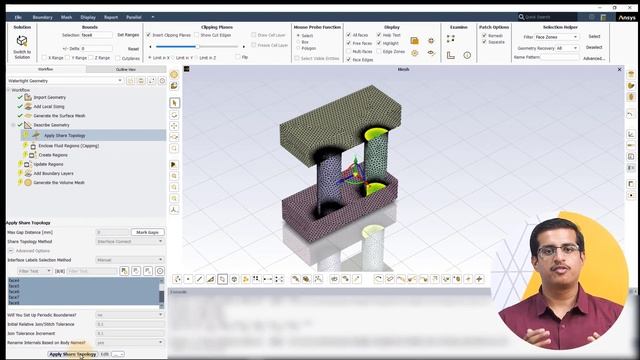Click the Generate the Volume Mesh task icon
Screen dimensions: 640x360
[28, 182]
